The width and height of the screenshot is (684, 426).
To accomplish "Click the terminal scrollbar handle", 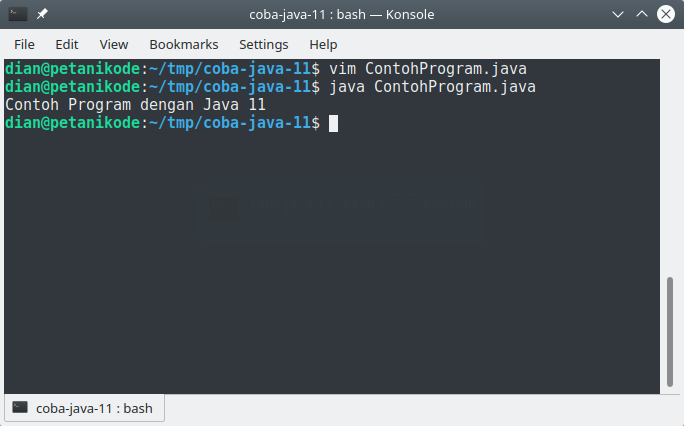I will [x=670, y=331].
